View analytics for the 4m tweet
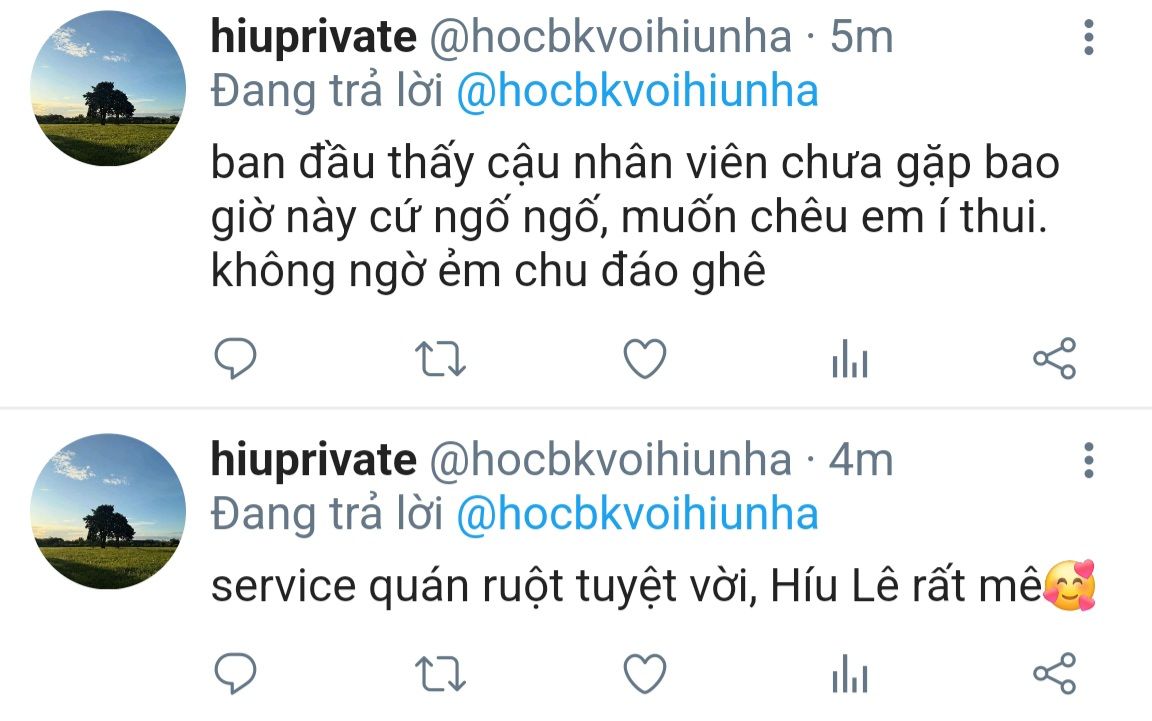This screenshot has height=721, width=1152. (x=850, y=673)
